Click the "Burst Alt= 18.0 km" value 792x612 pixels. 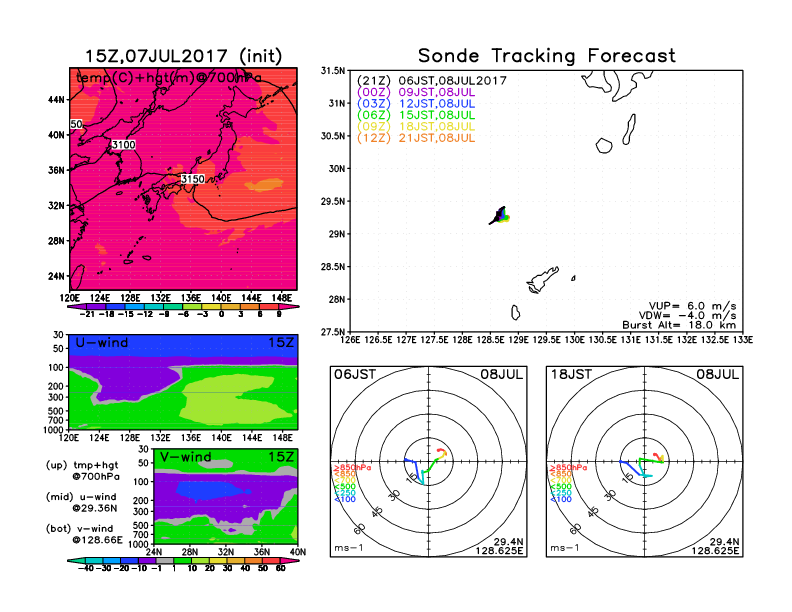[x=679, y=325]
